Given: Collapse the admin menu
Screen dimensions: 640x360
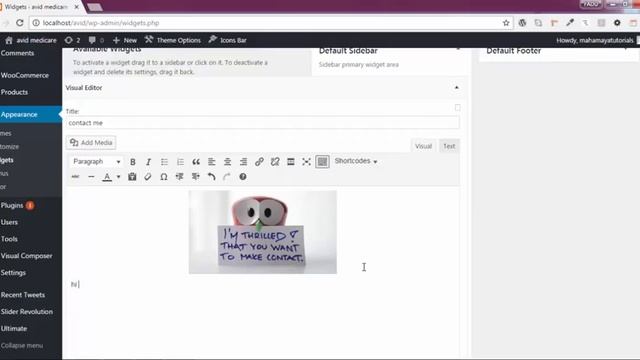Looking at the screenshot, I should coord(22,346).
